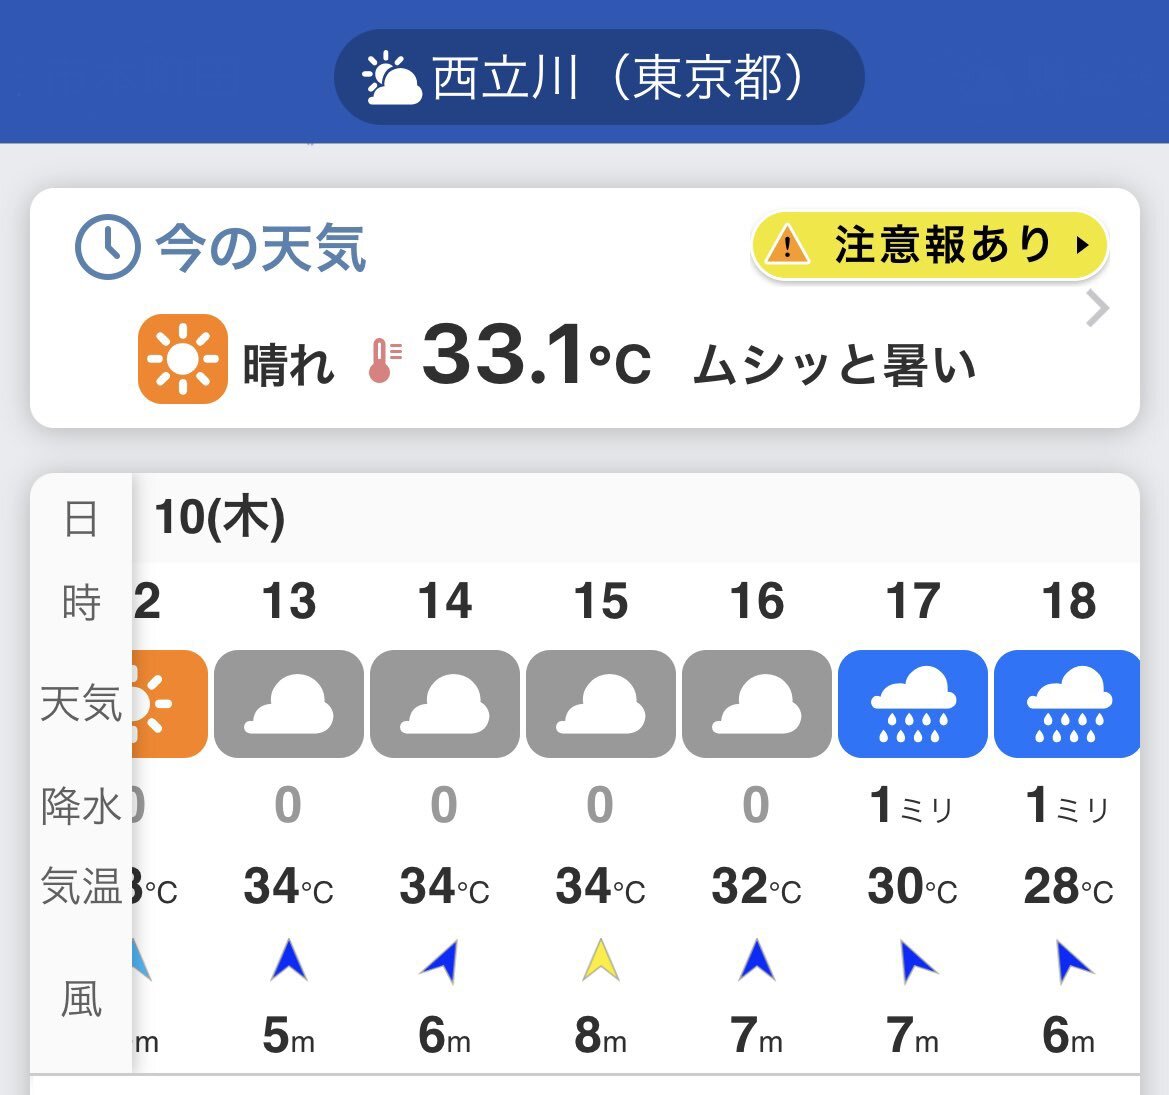1169x1095 pixels.
Task: Tap the 8m wind speed value
Action: pos(600,1035)
